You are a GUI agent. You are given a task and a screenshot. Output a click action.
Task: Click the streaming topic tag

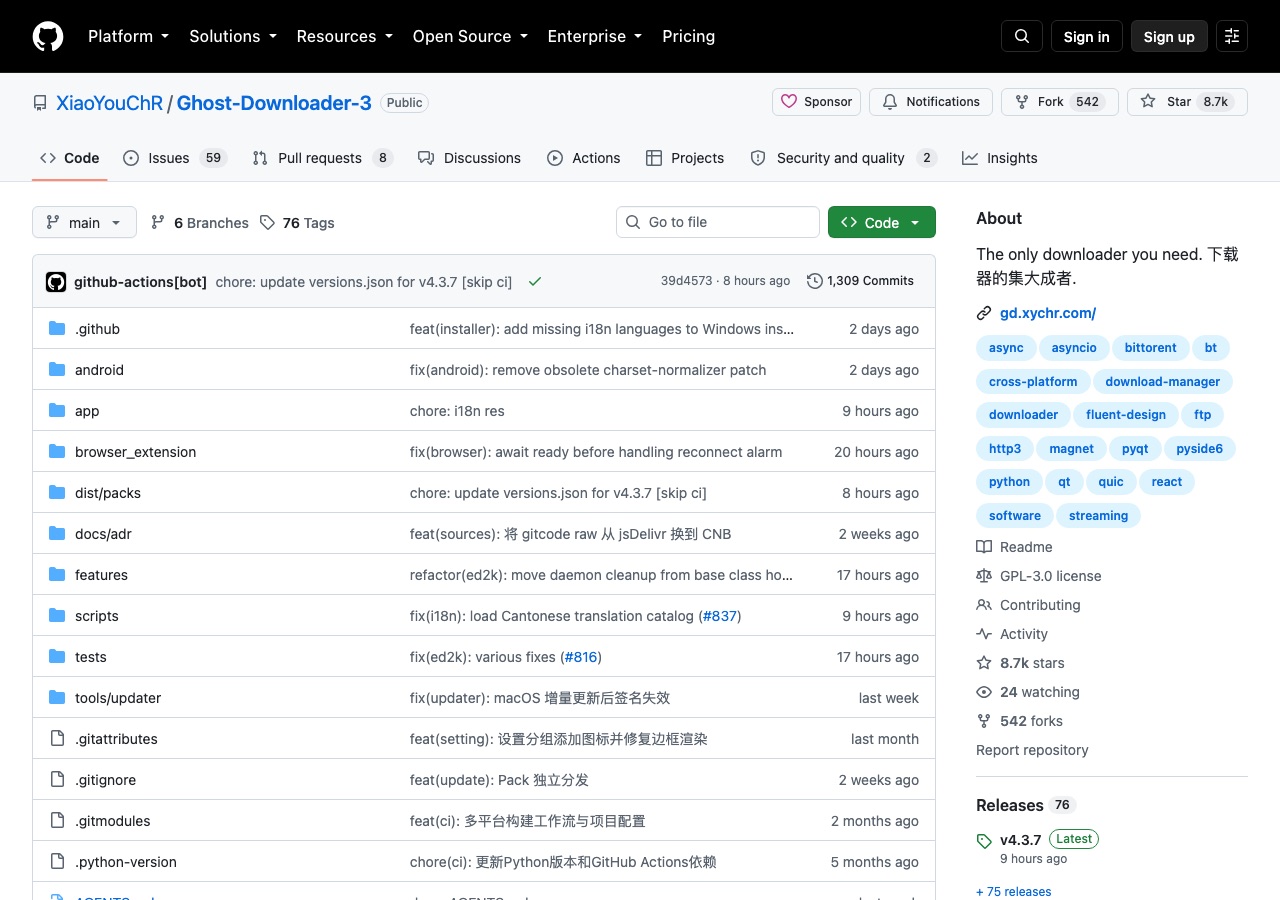tap(1098, 515)
